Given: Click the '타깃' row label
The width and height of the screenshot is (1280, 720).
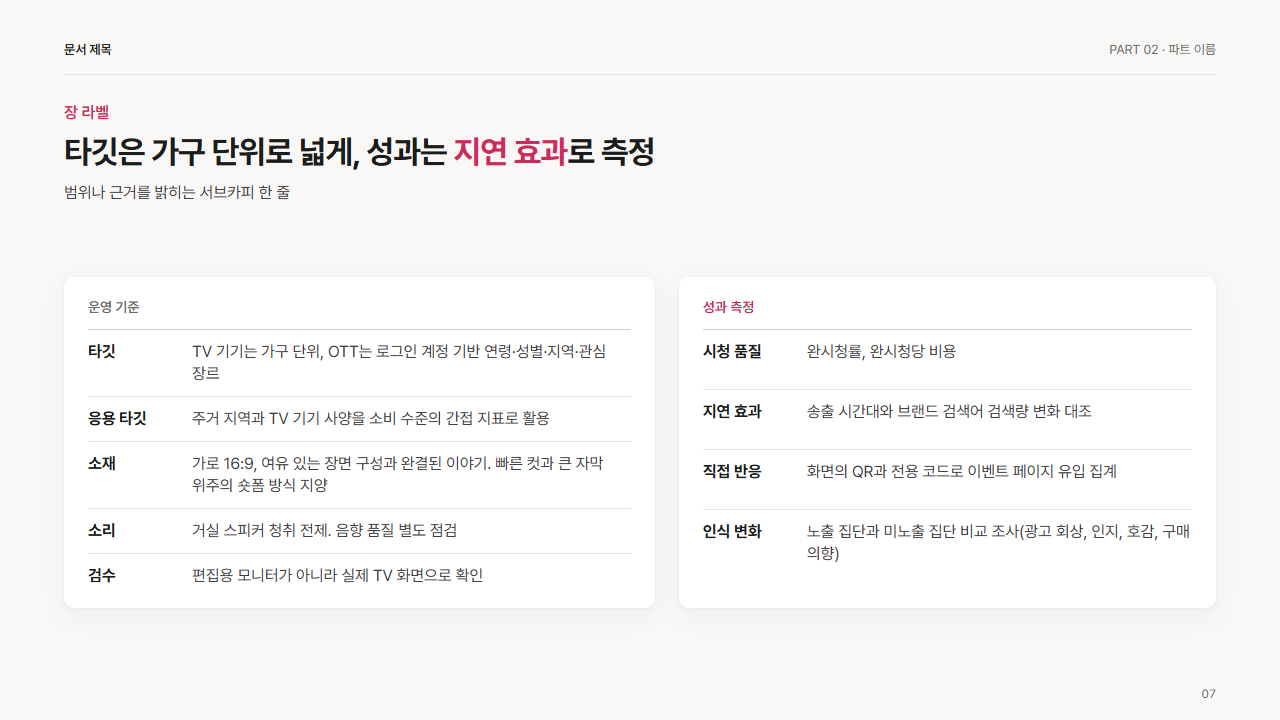Looking at the screenshot, I should coord(102,351).
